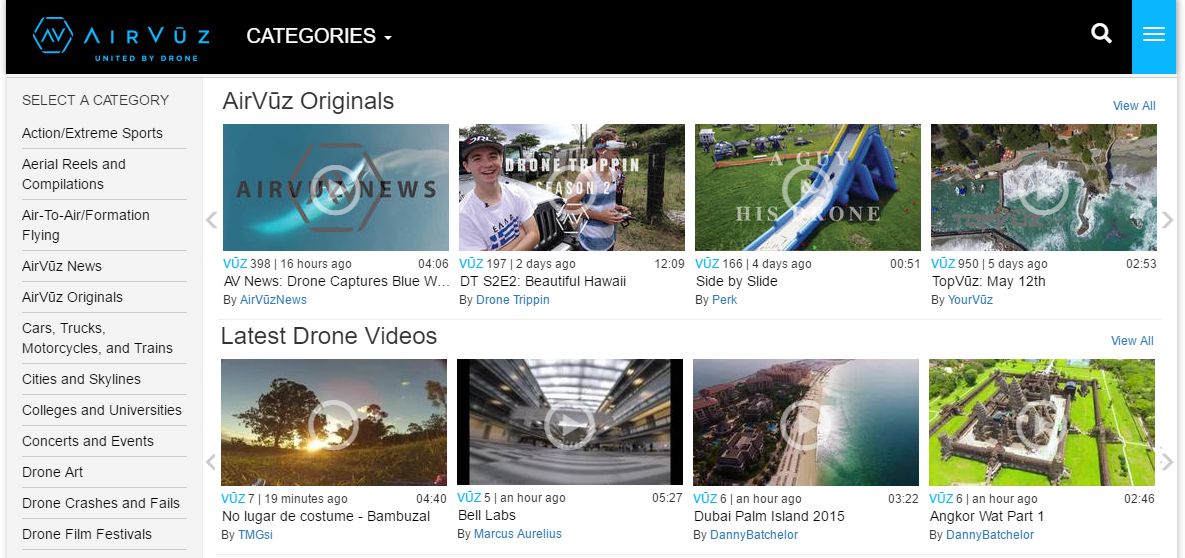Viewport: 1185px width, 558px height.
Task: Select Action/Extreme Sports category
Action: tap(92, 133)
